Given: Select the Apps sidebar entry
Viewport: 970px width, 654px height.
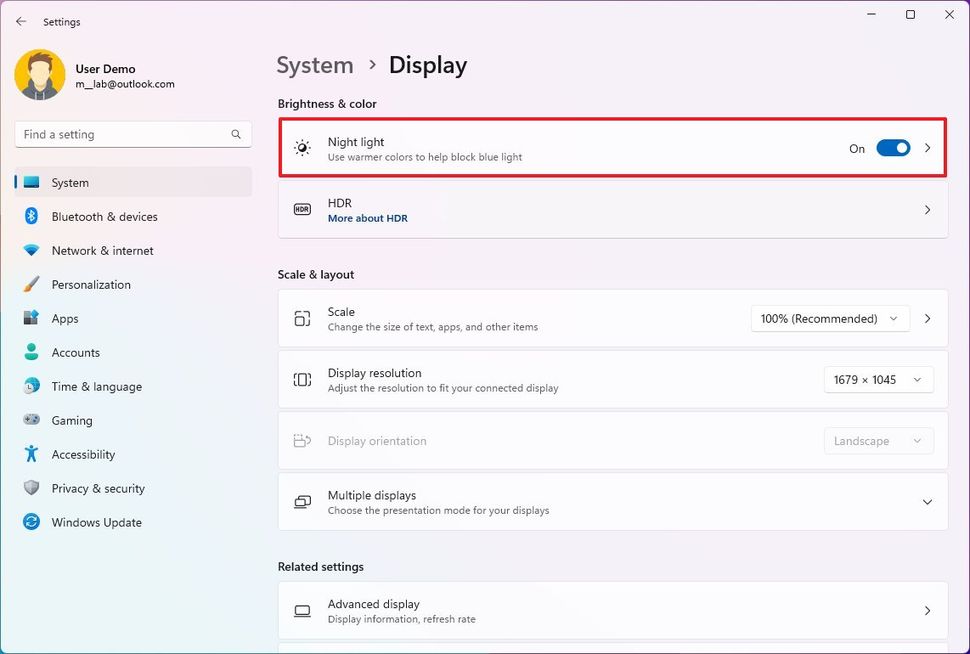Looking at the screenshot, I should click(x=65, y=318).
